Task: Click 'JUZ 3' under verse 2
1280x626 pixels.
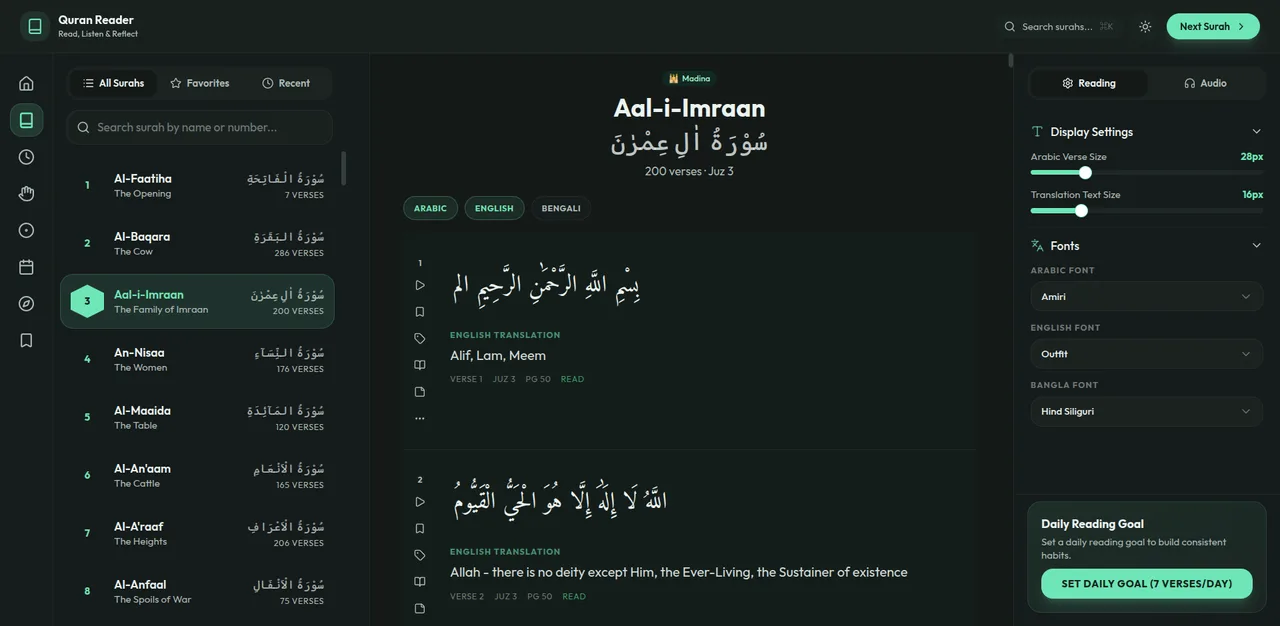Action: 505,596
